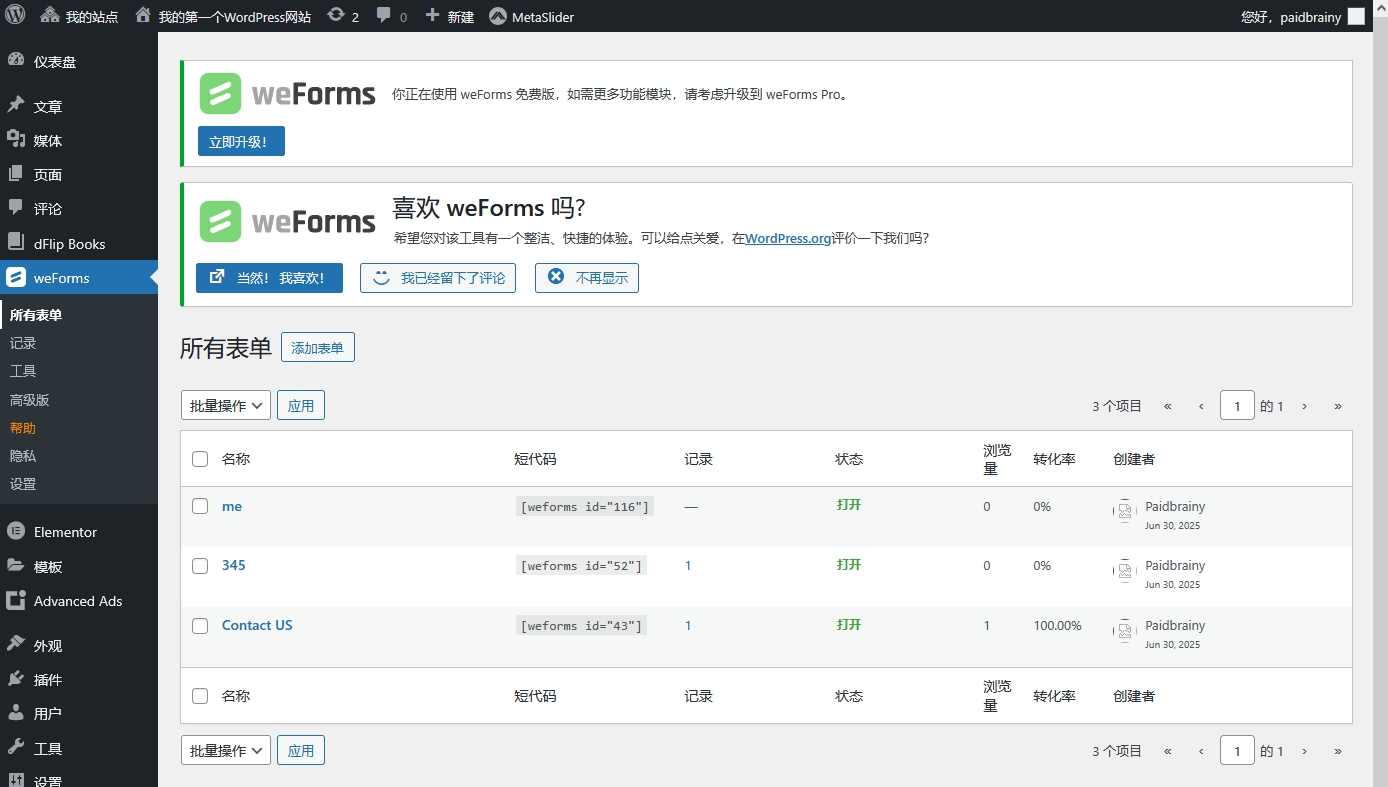
Task: Follow the WordPress.org link
Action: (x=788, y=238)
